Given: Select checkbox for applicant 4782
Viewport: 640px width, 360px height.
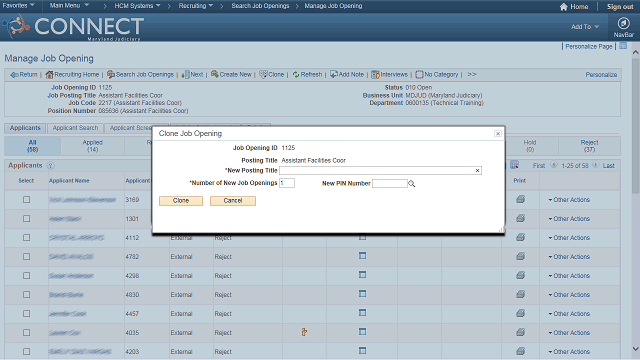Looking at the screenshot, I should [x=27, y=257].
